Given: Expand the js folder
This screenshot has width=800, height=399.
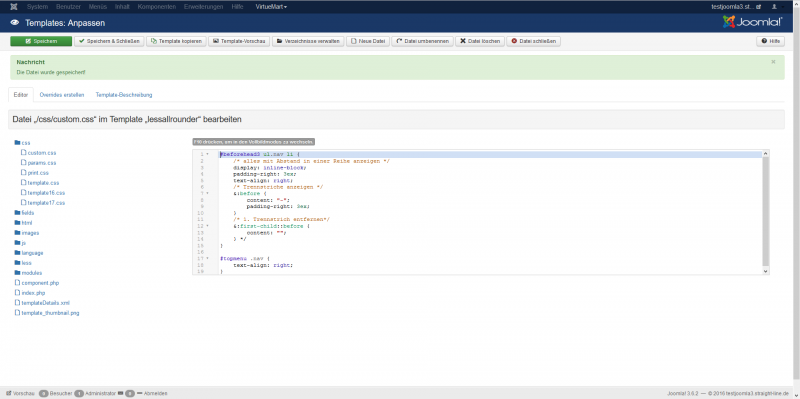Looking at the screenshot, I should point(20,243).
